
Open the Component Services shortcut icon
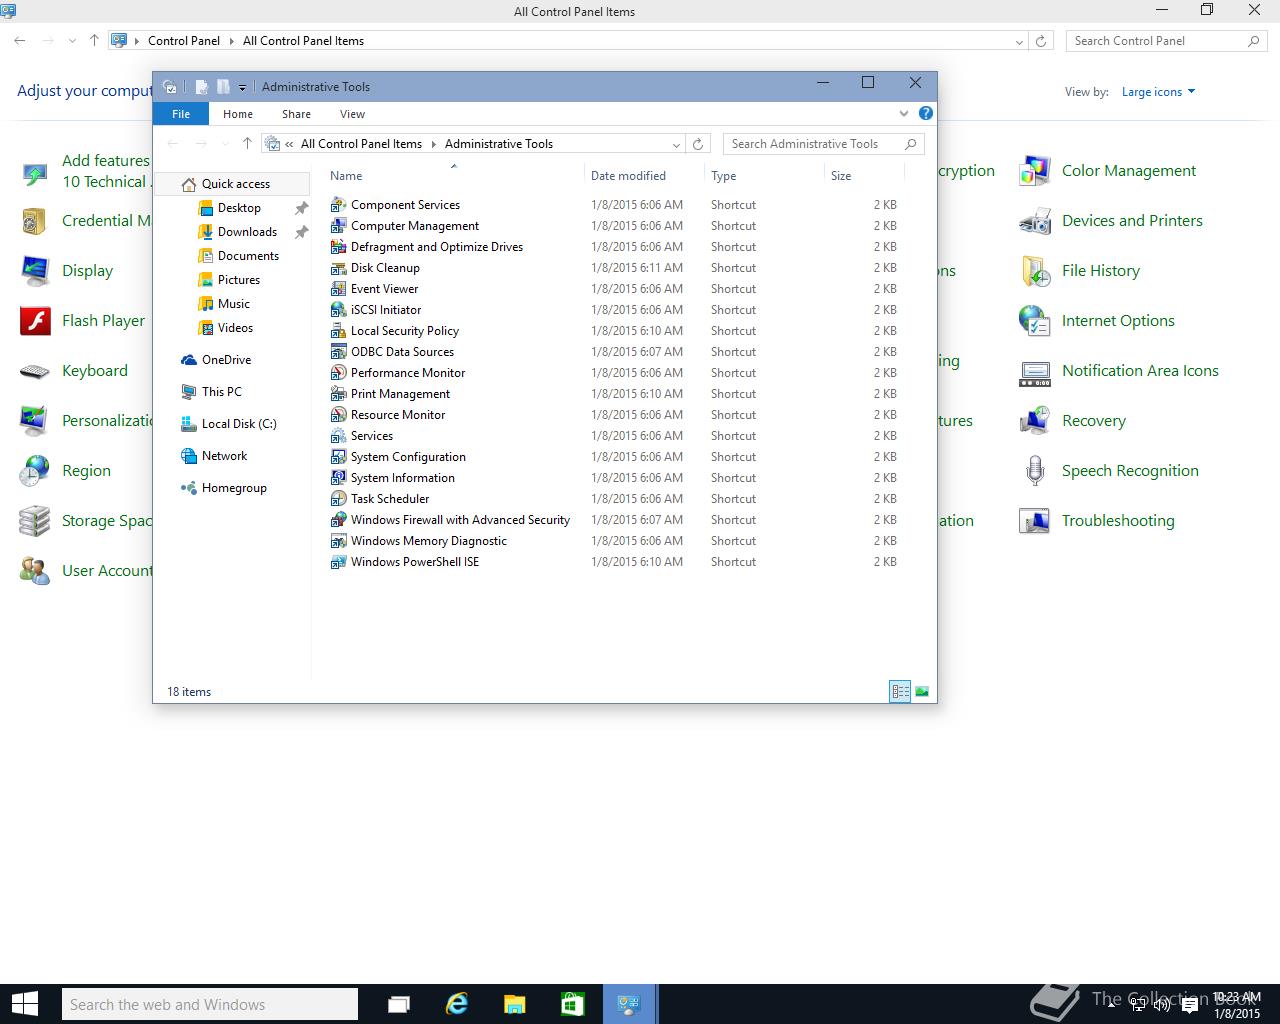(338, 204)
